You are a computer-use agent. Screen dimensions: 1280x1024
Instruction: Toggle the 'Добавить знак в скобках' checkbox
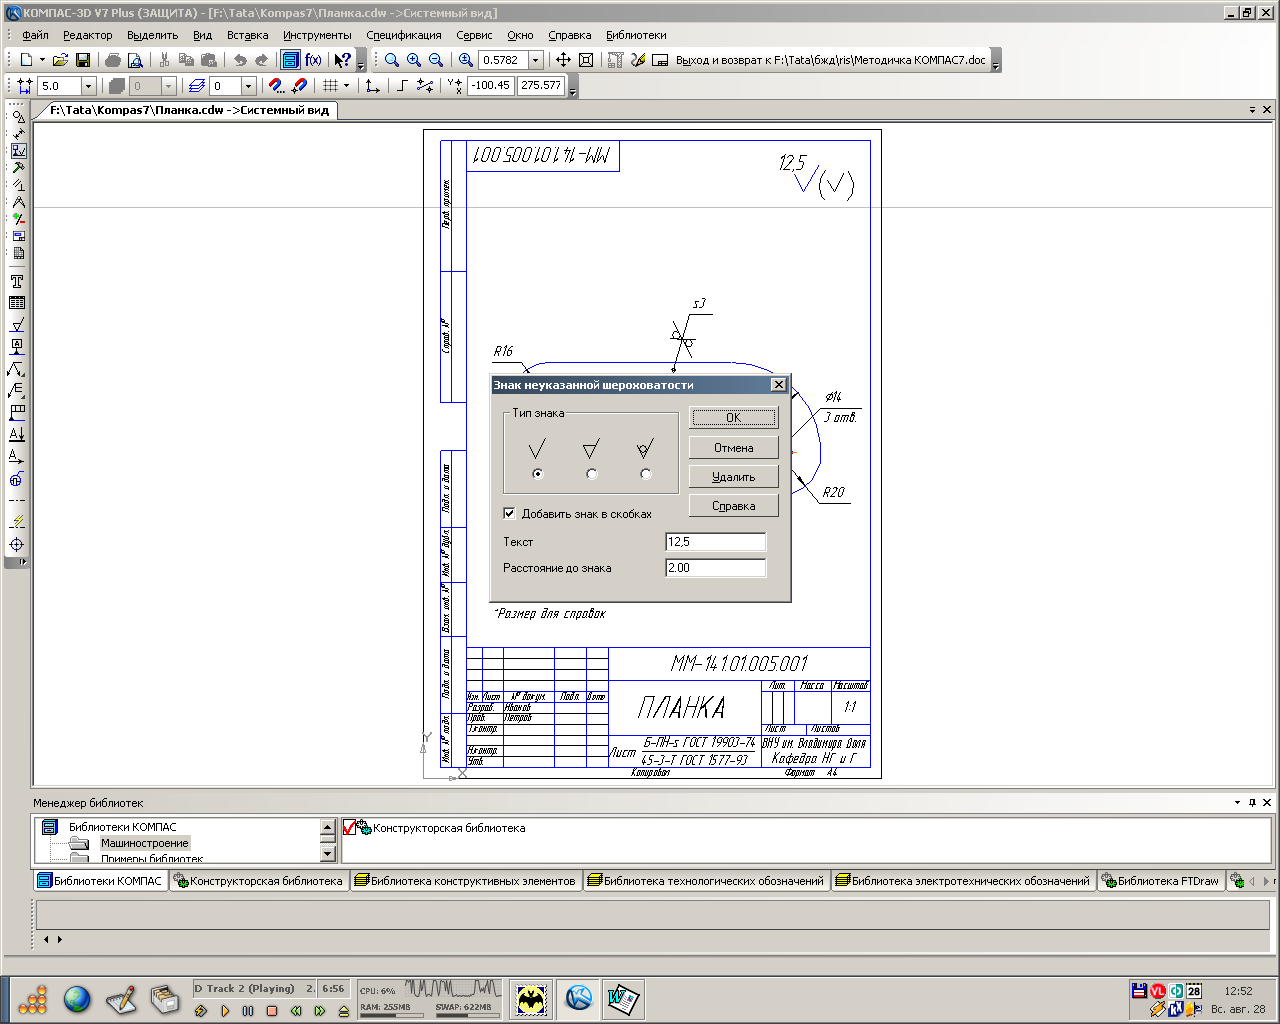(x=510, y=514)
